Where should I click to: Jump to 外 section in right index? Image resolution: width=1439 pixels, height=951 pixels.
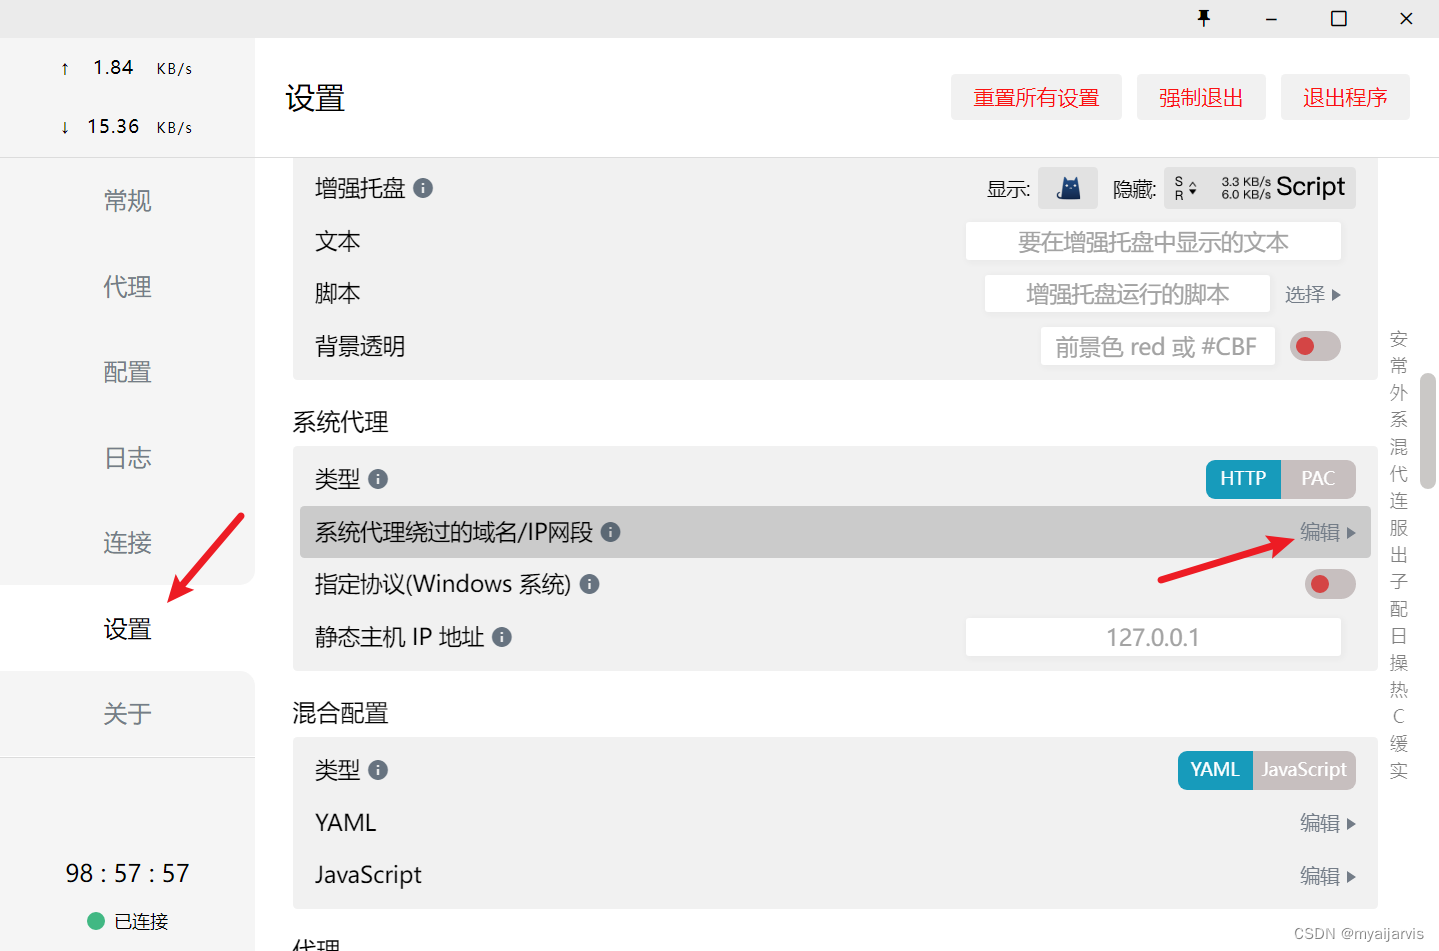coord(1398,393)
